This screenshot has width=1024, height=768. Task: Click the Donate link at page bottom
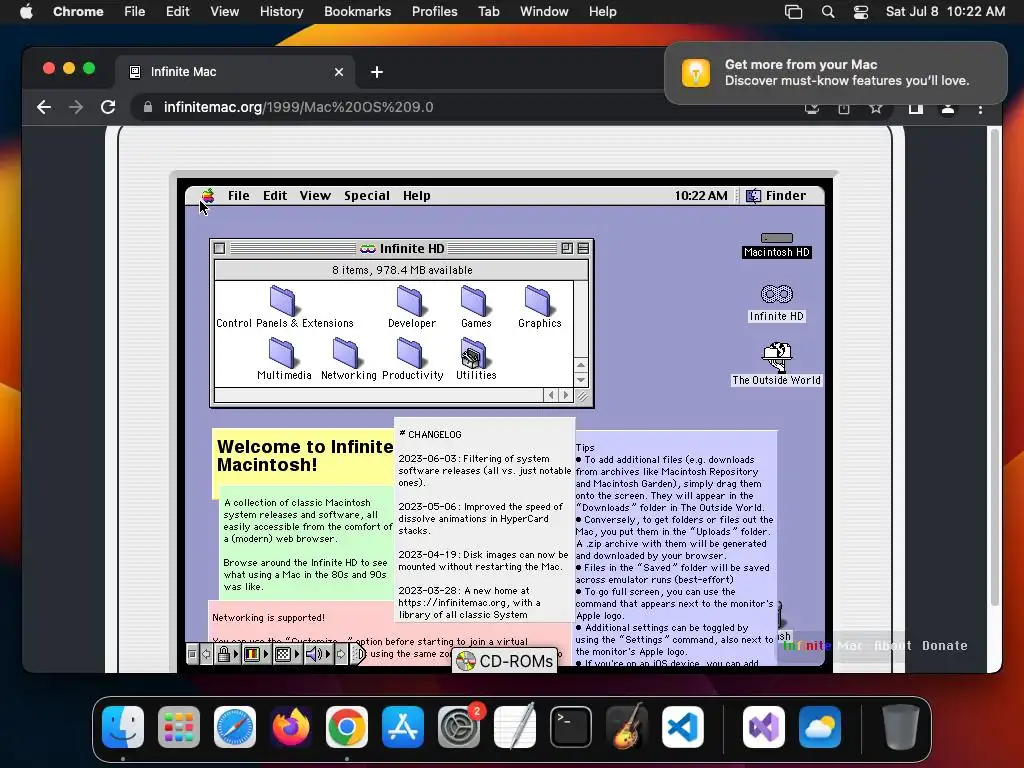(x=944, y=645)
